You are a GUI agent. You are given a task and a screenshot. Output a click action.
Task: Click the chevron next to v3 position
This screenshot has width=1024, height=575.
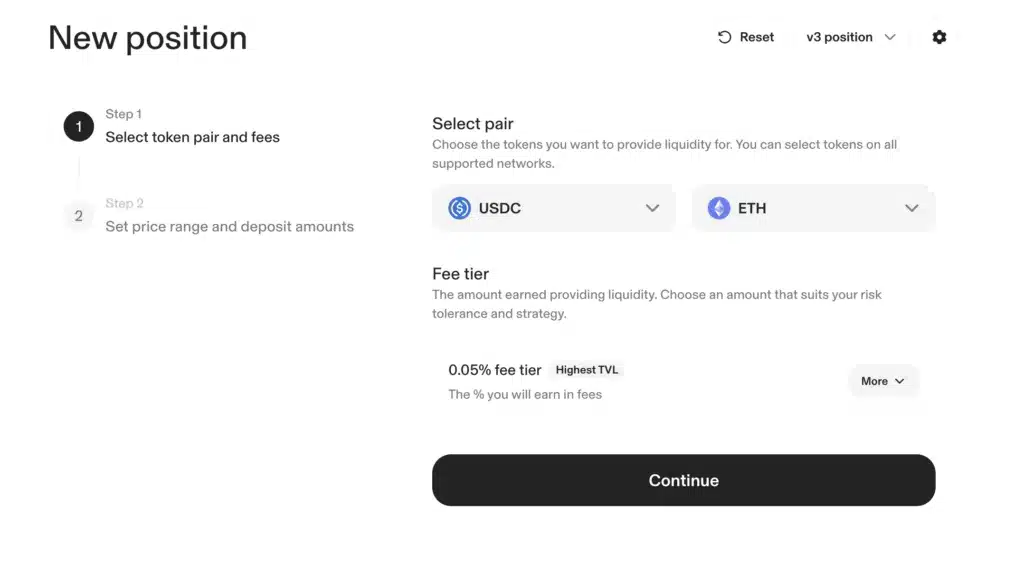coord(889,37)
